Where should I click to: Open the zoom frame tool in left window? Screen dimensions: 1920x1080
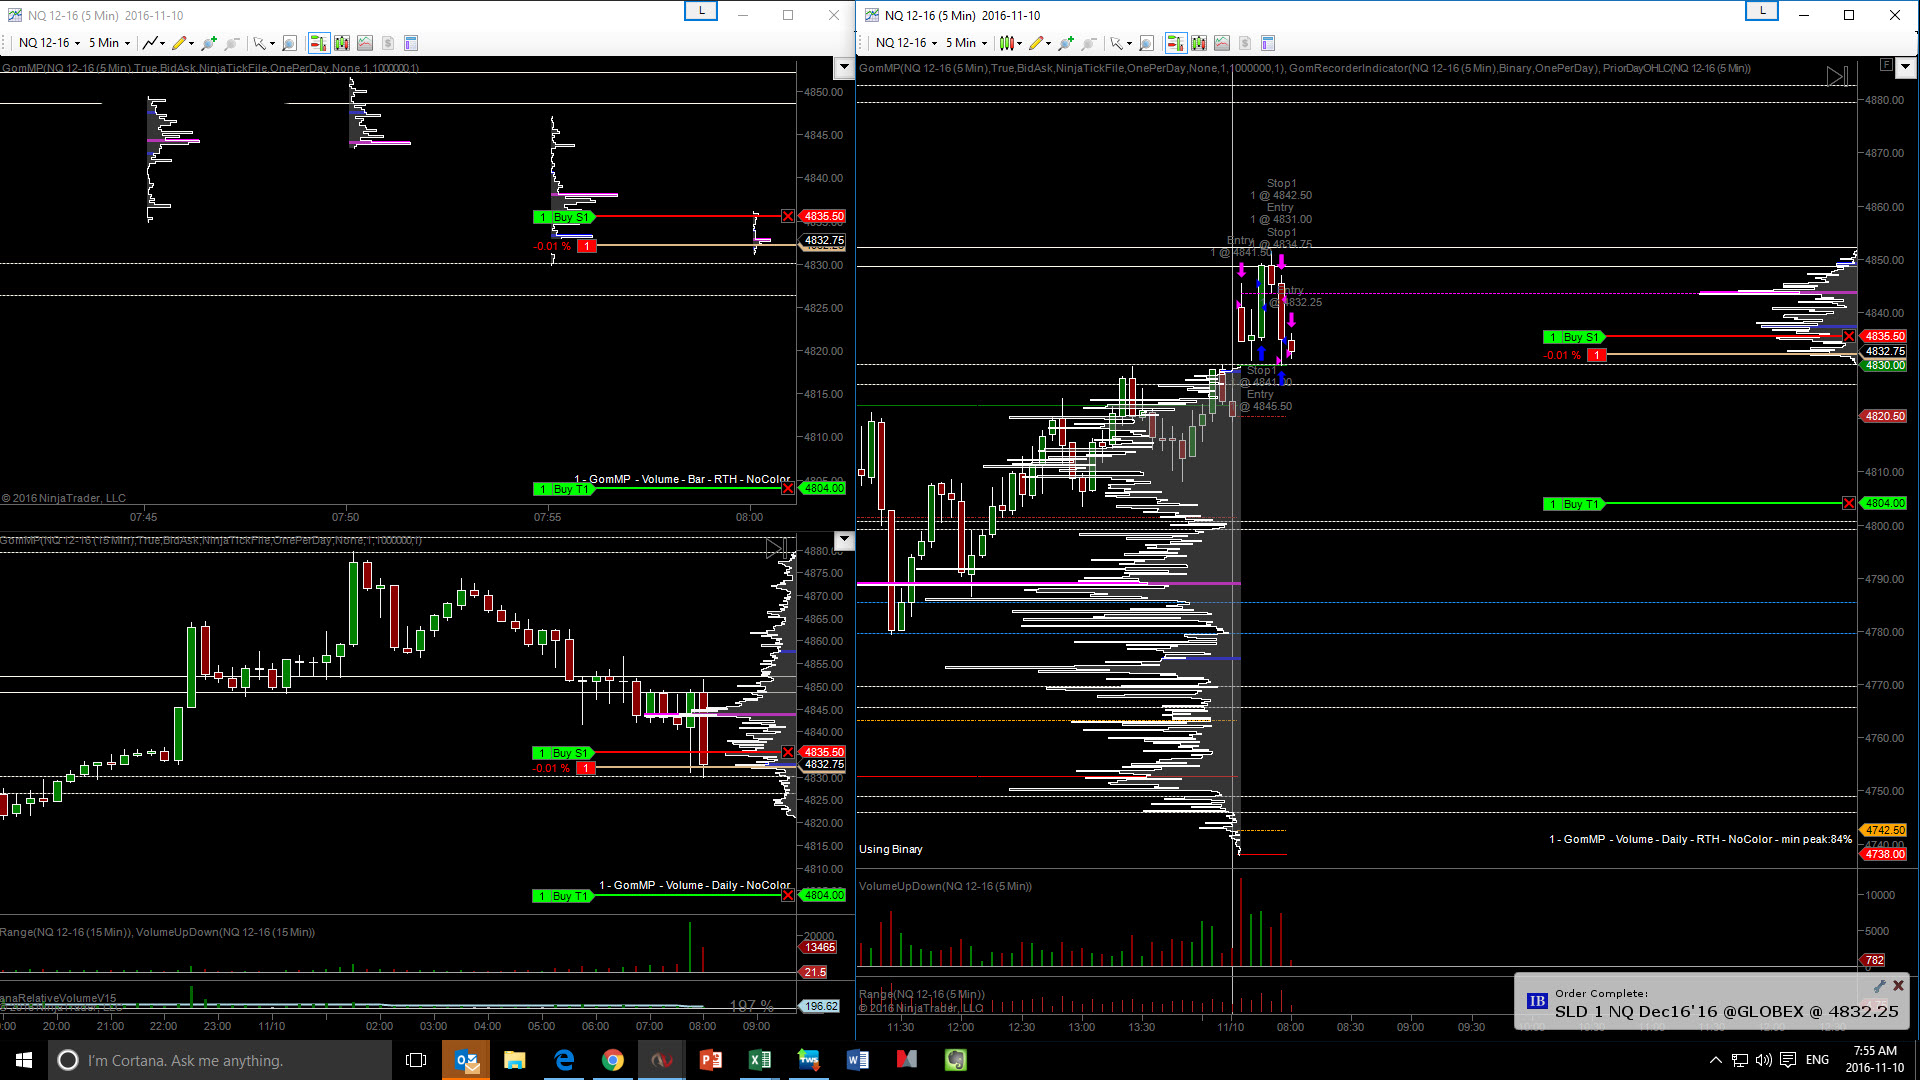click(289, 43)
